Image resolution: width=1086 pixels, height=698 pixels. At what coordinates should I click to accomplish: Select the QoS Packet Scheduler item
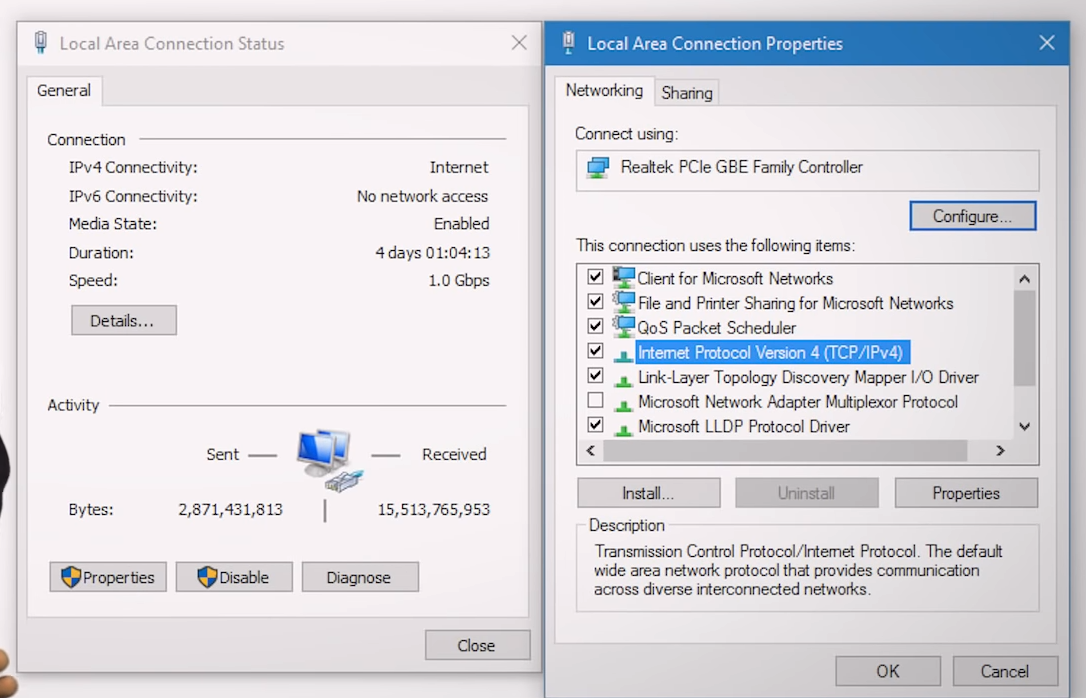pyautogui.click(x=716, y=328)
